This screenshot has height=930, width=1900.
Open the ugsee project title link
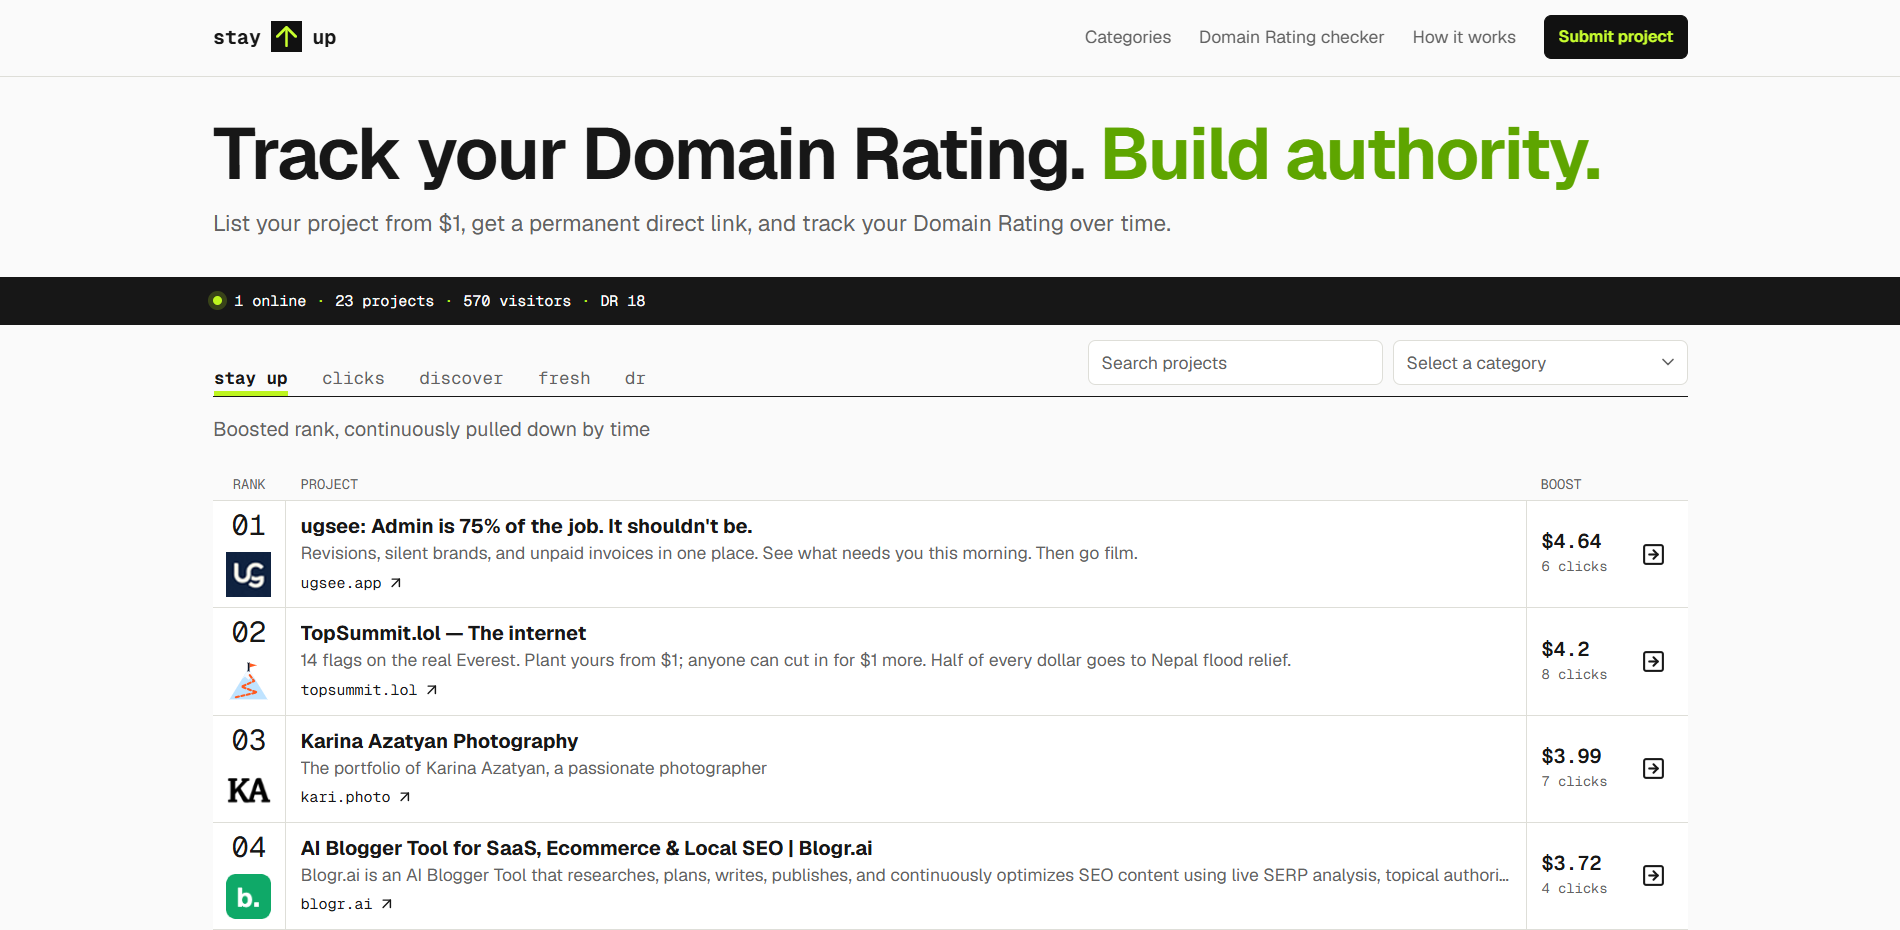[526, 526]
